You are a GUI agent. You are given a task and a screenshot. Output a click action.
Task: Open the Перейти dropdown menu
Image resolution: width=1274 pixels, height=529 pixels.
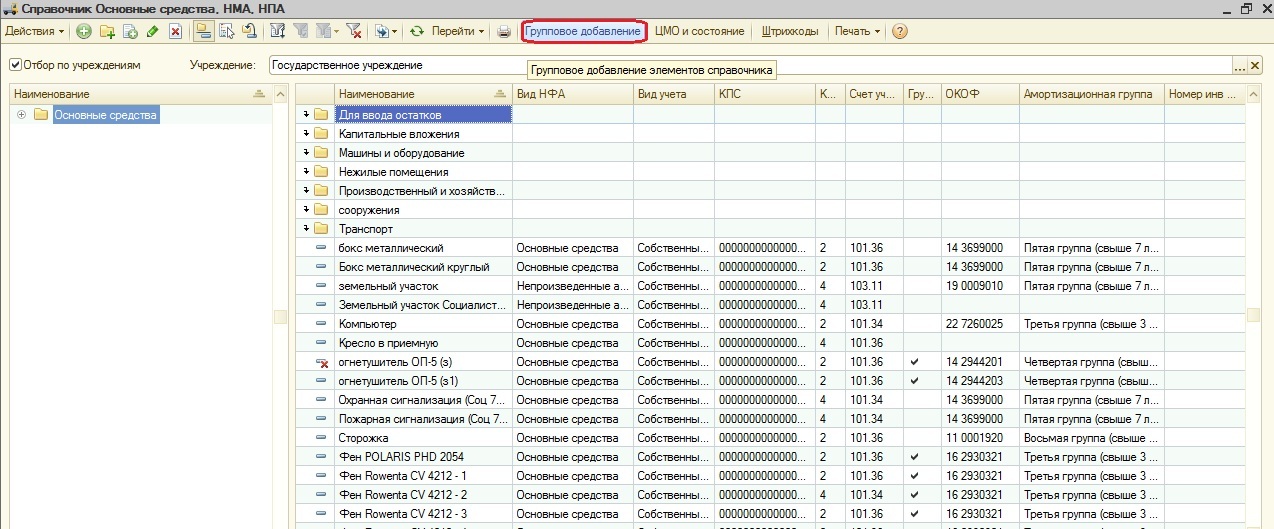click(458, 31)
